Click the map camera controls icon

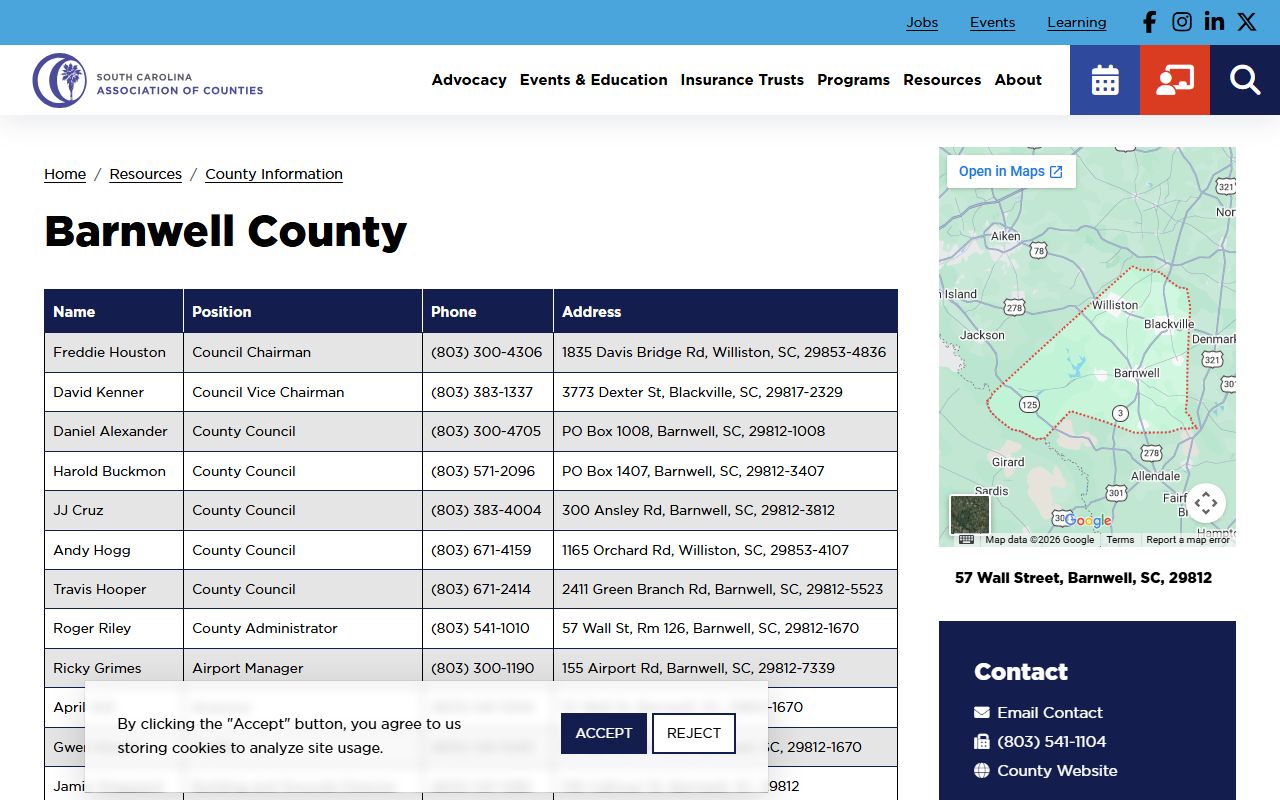click(x=1205, y=503)
